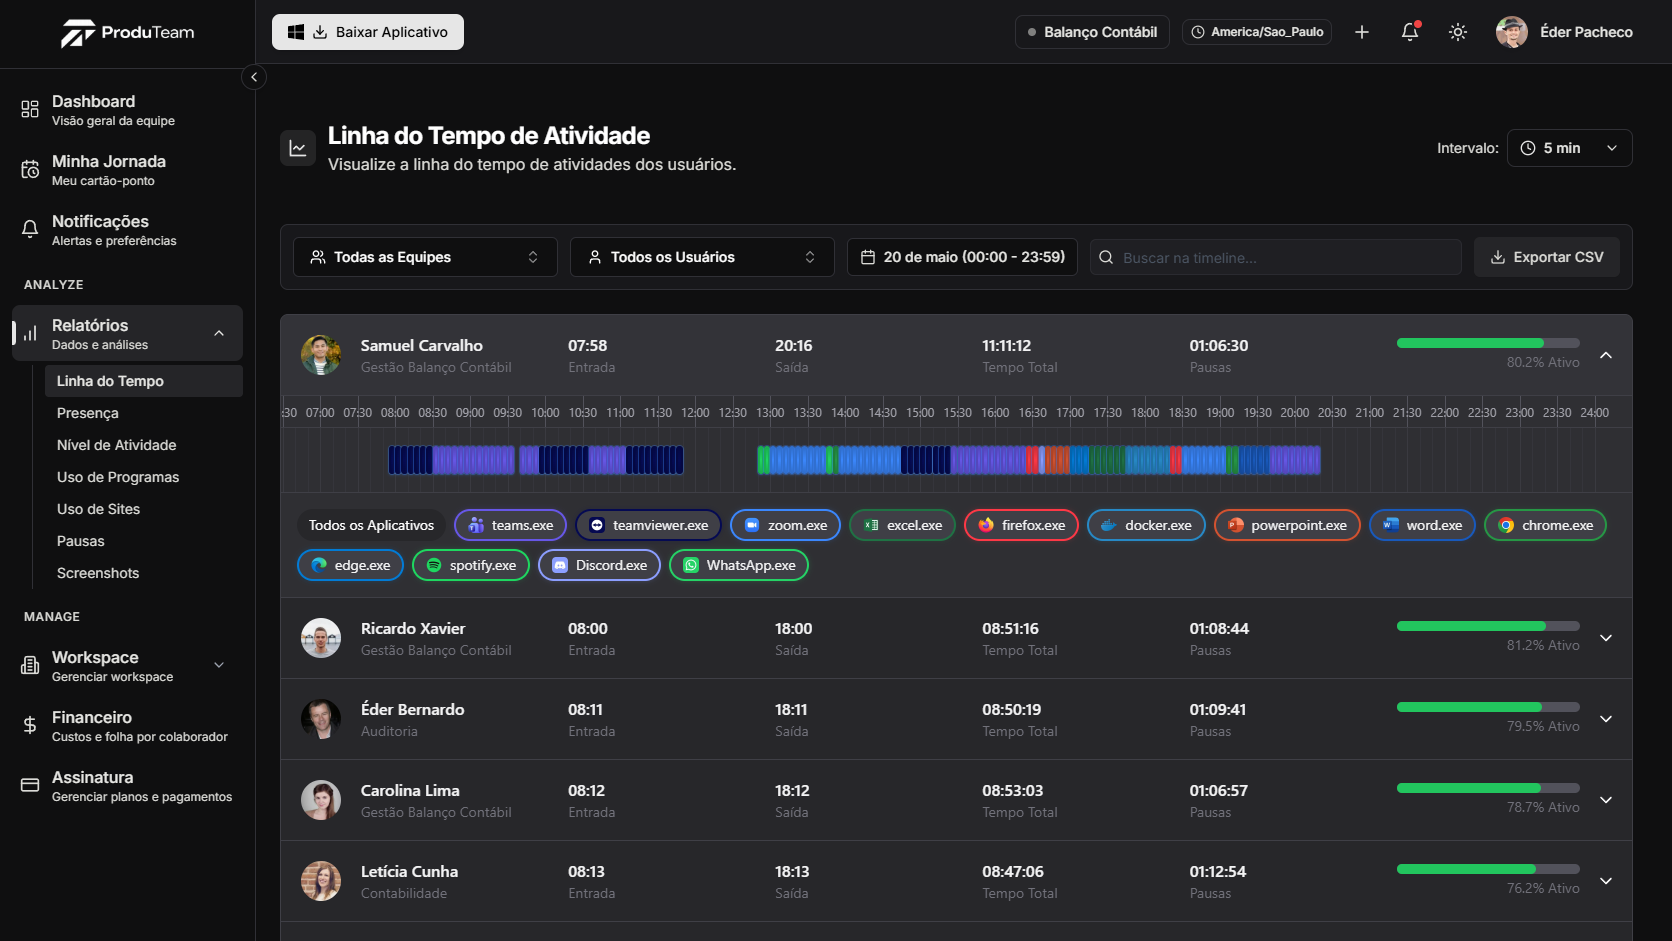Open Todas as Equipes dropdown
This screenshot has width=1672, height=941.
coord(425,257)
